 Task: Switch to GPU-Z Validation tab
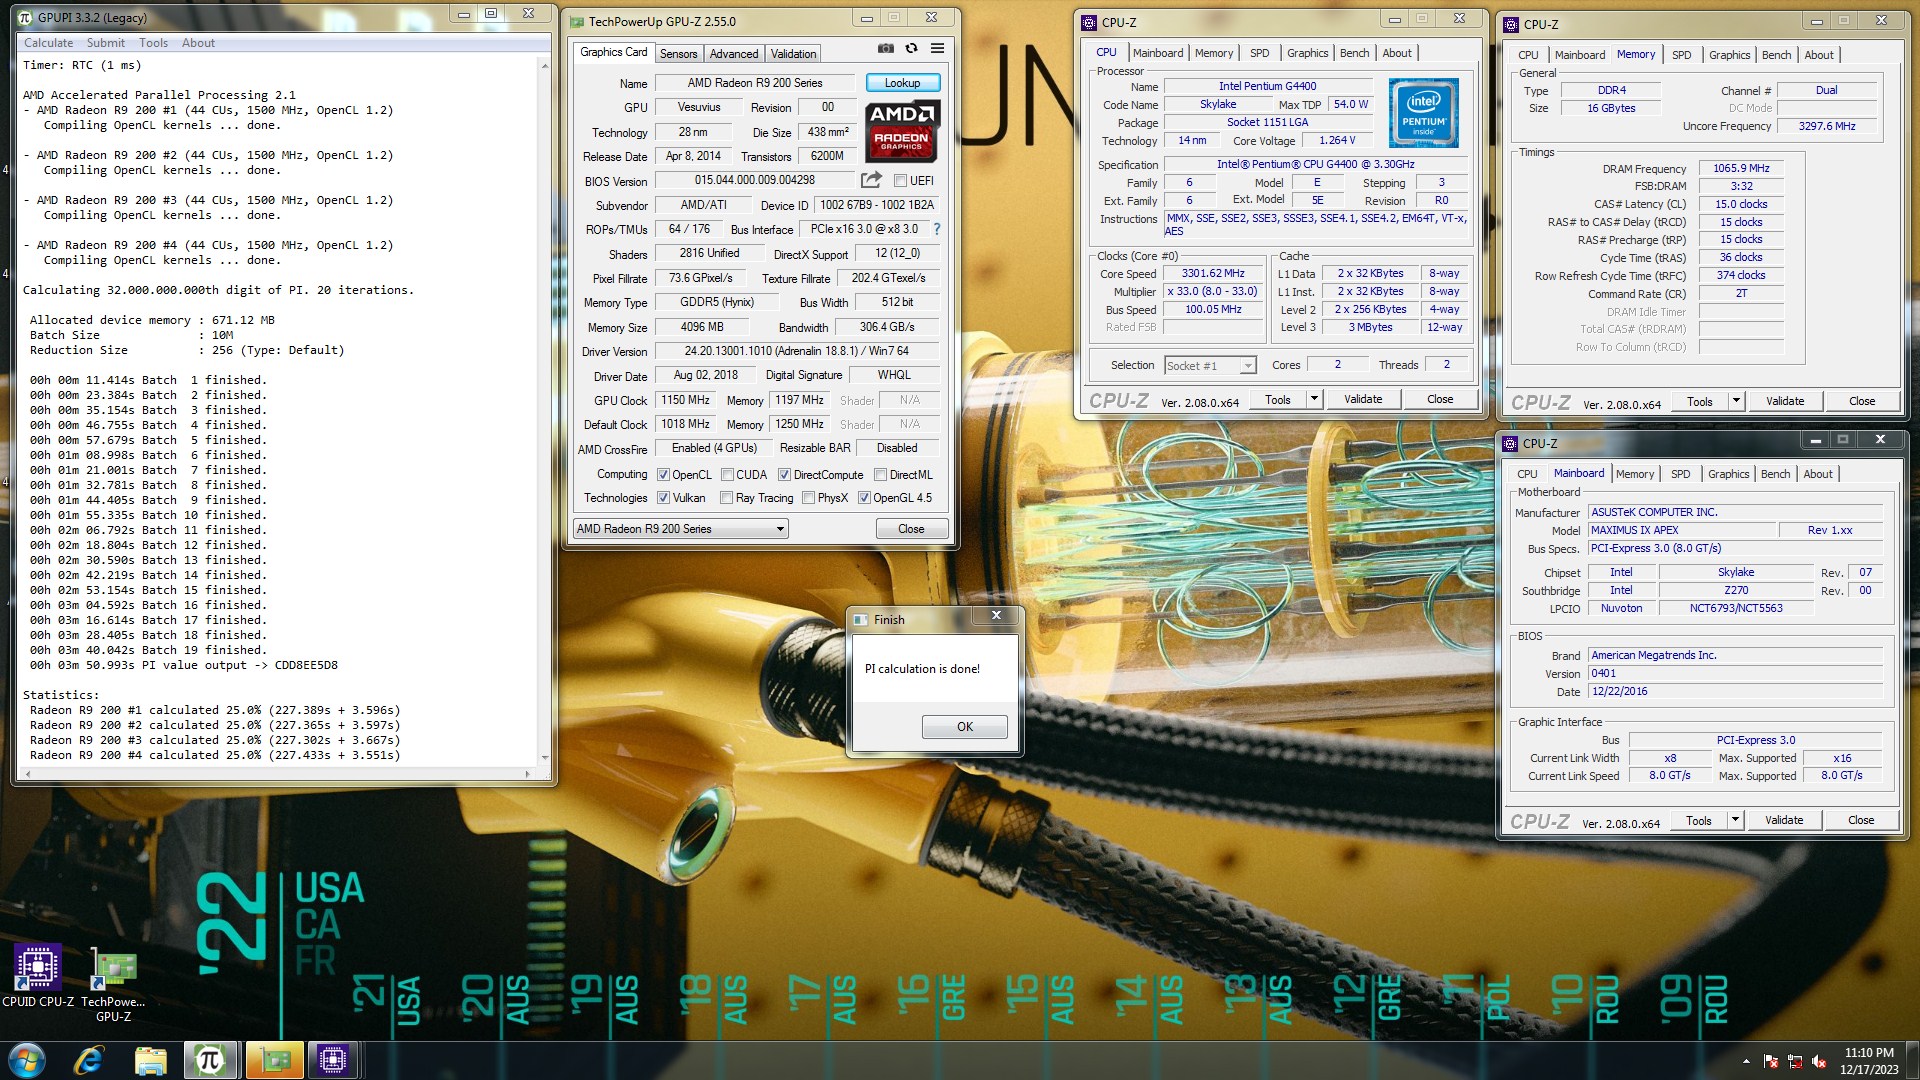click(x=793, y=54)
